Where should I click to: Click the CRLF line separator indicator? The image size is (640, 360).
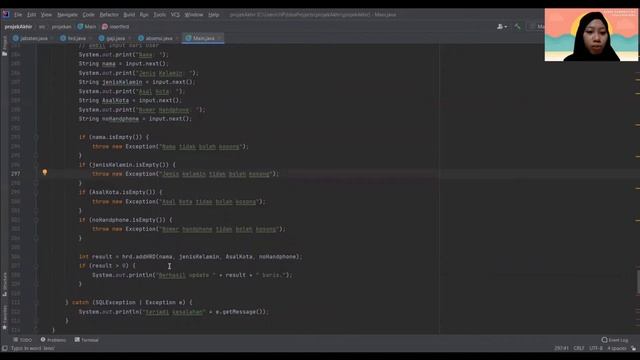[579, 349]
